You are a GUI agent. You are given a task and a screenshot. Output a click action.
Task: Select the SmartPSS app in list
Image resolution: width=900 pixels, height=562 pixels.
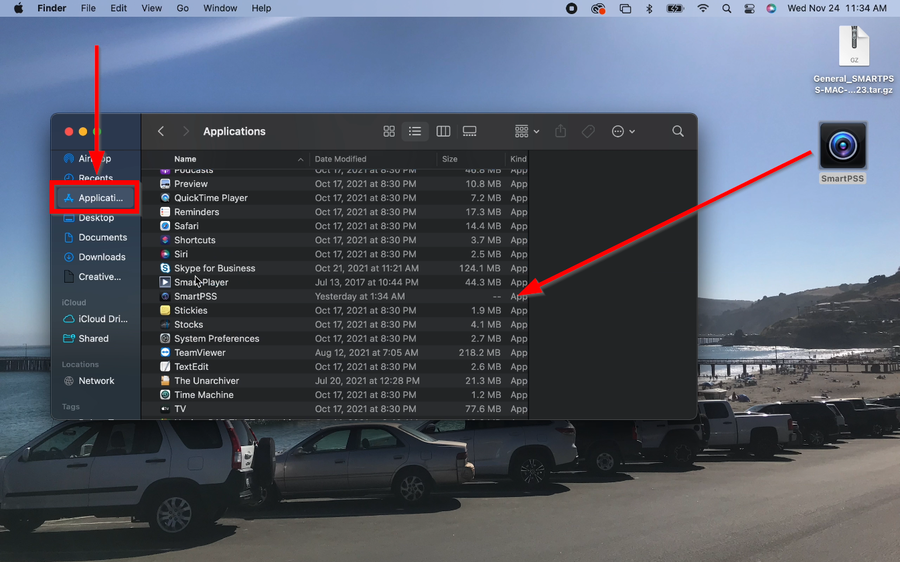click(195, 297)
